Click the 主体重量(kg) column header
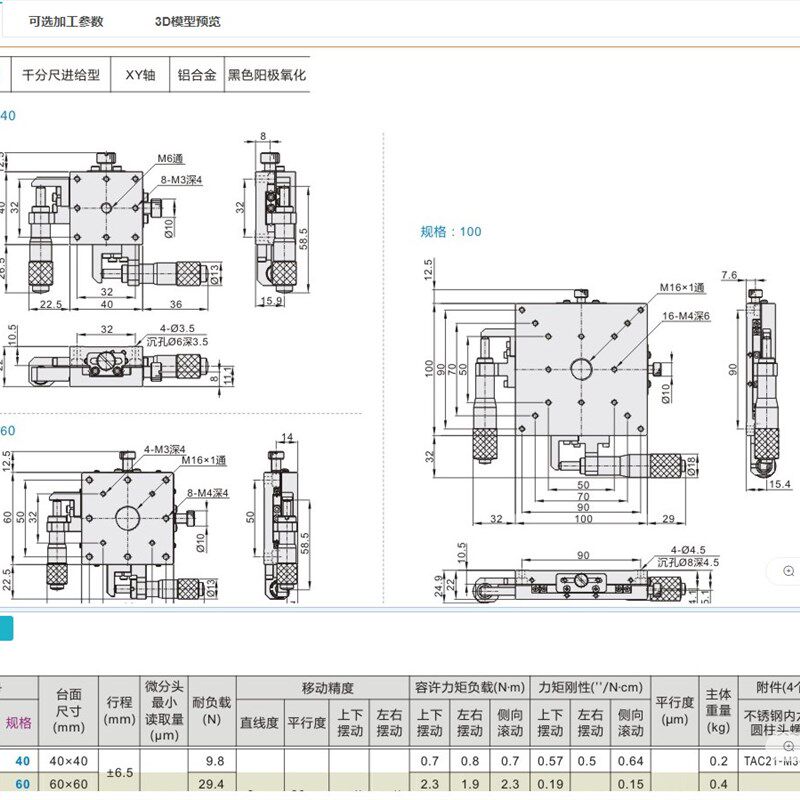 coord(718,711)
